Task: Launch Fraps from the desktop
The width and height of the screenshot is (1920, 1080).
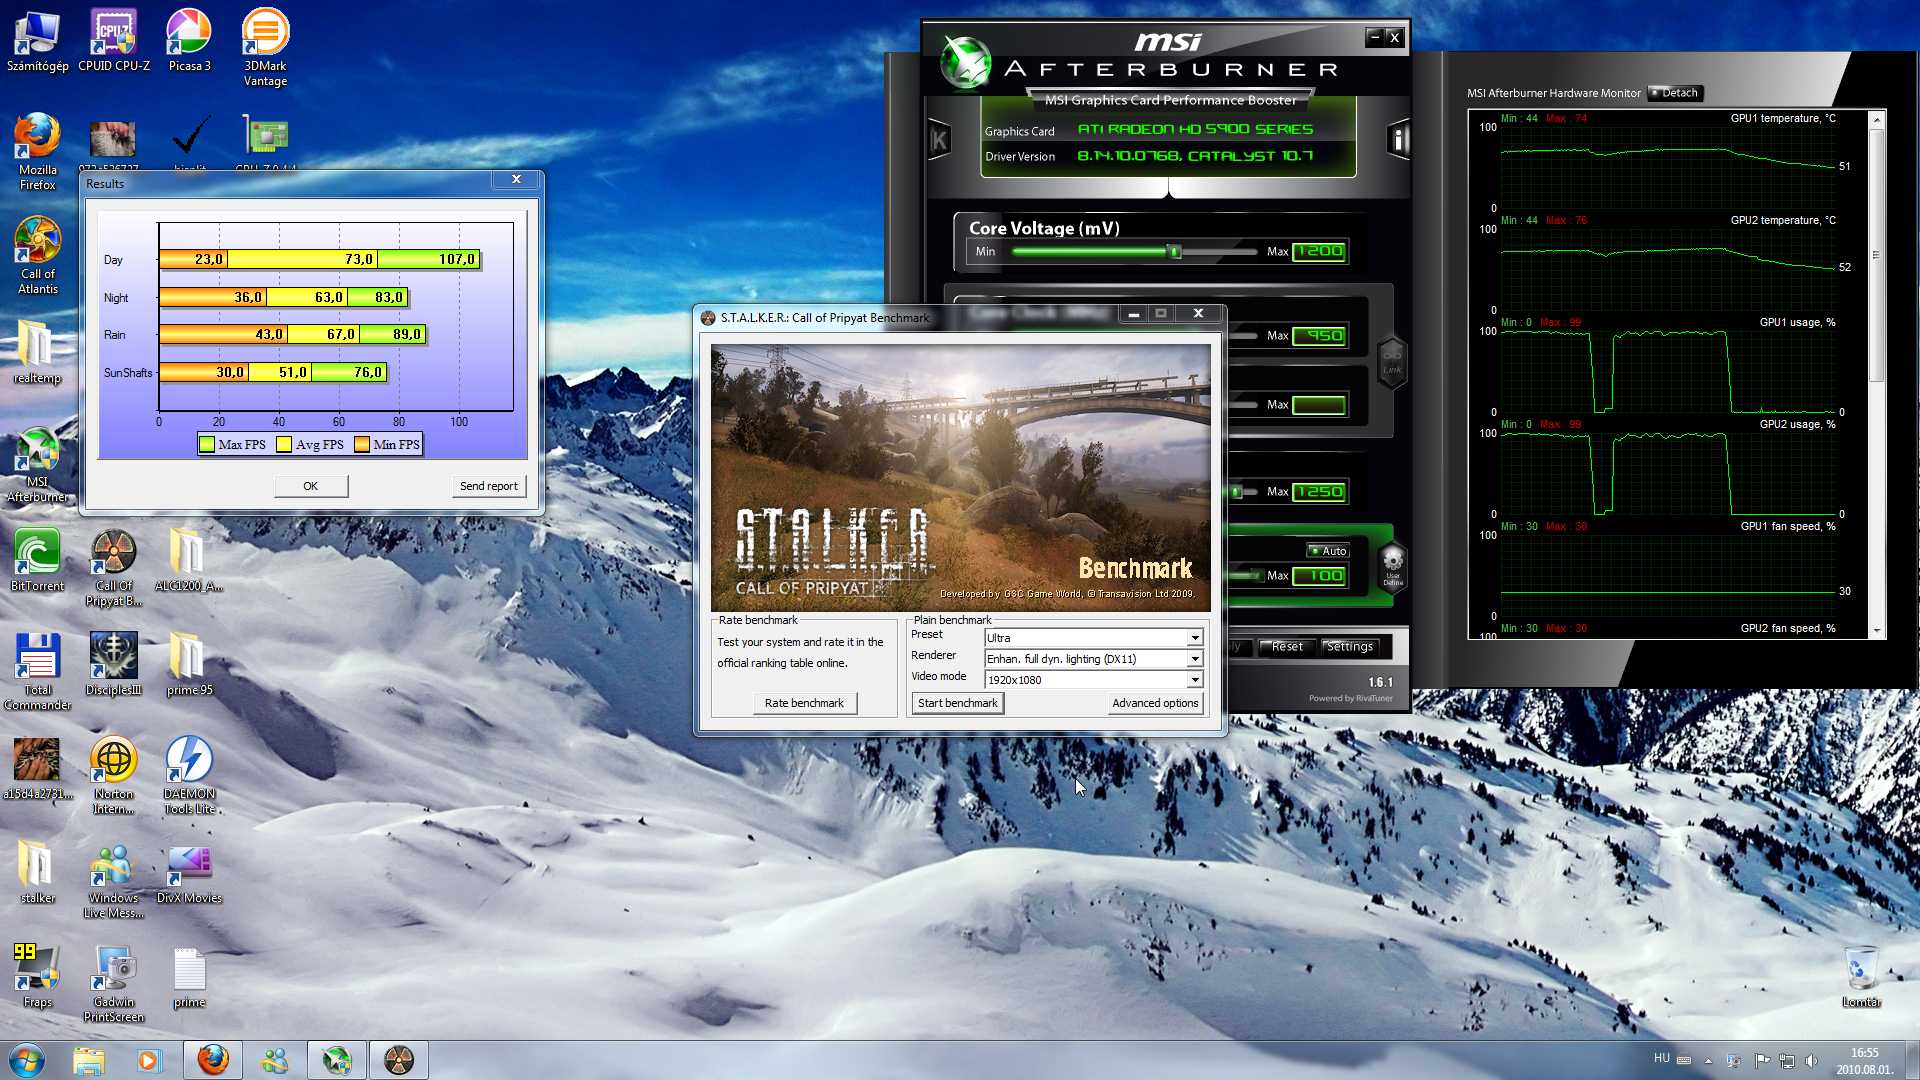Action: 38,977
